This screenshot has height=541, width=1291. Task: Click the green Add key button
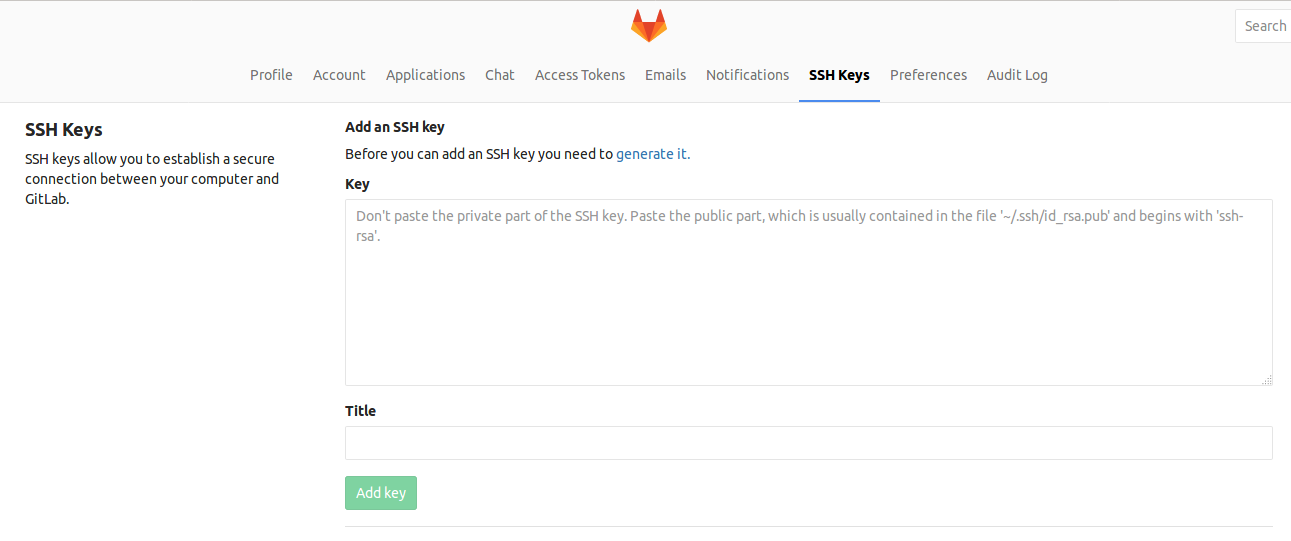click(x=381, y=493)
